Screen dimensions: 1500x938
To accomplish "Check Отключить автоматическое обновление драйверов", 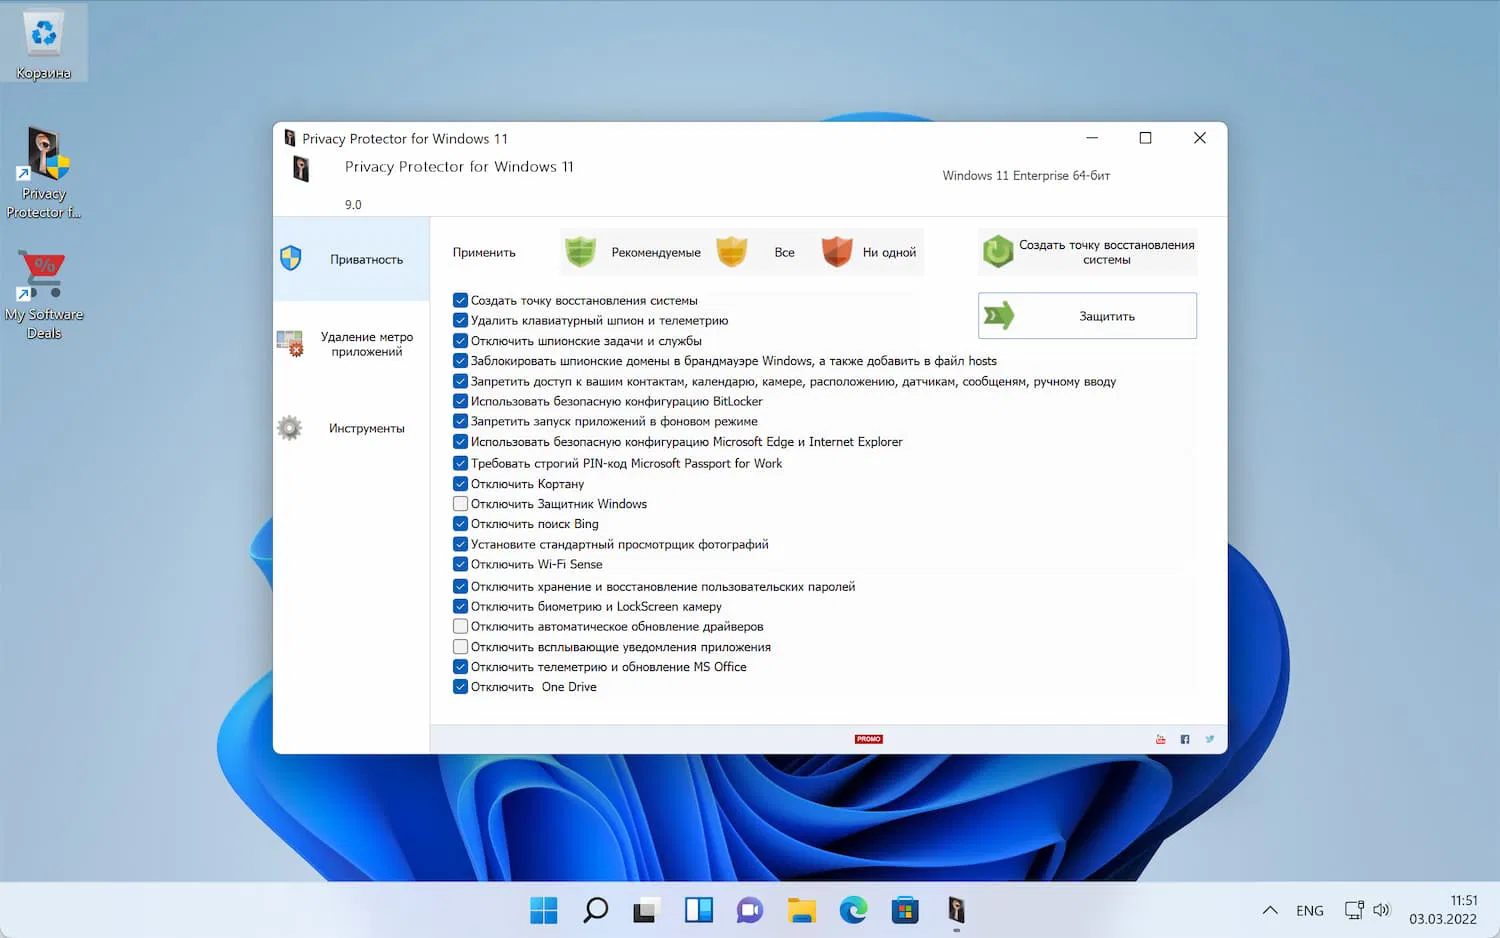I will pos(460,626).
